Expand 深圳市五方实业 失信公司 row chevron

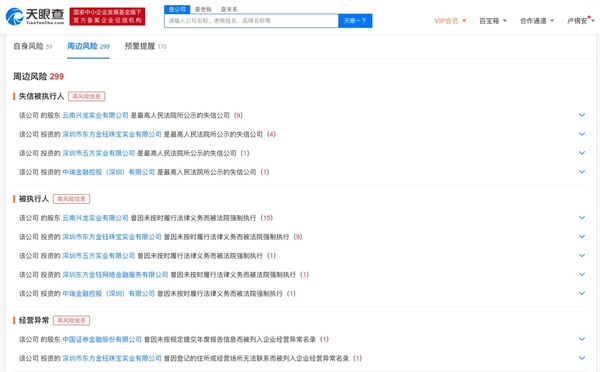point(582,153)
